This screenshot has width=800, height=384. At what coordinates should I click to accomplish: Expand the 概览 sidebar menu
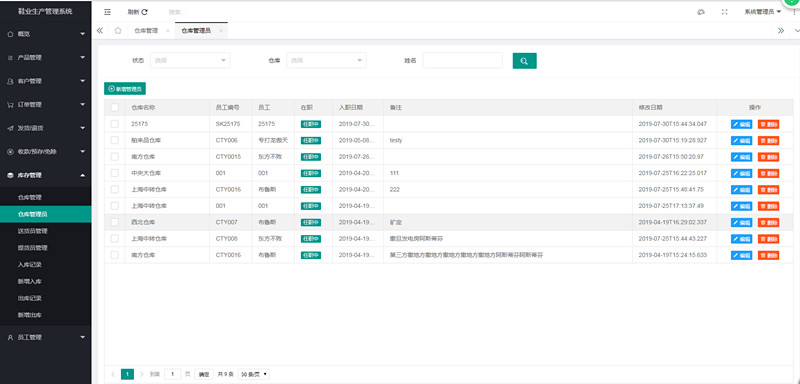click(x=46, y=34)
